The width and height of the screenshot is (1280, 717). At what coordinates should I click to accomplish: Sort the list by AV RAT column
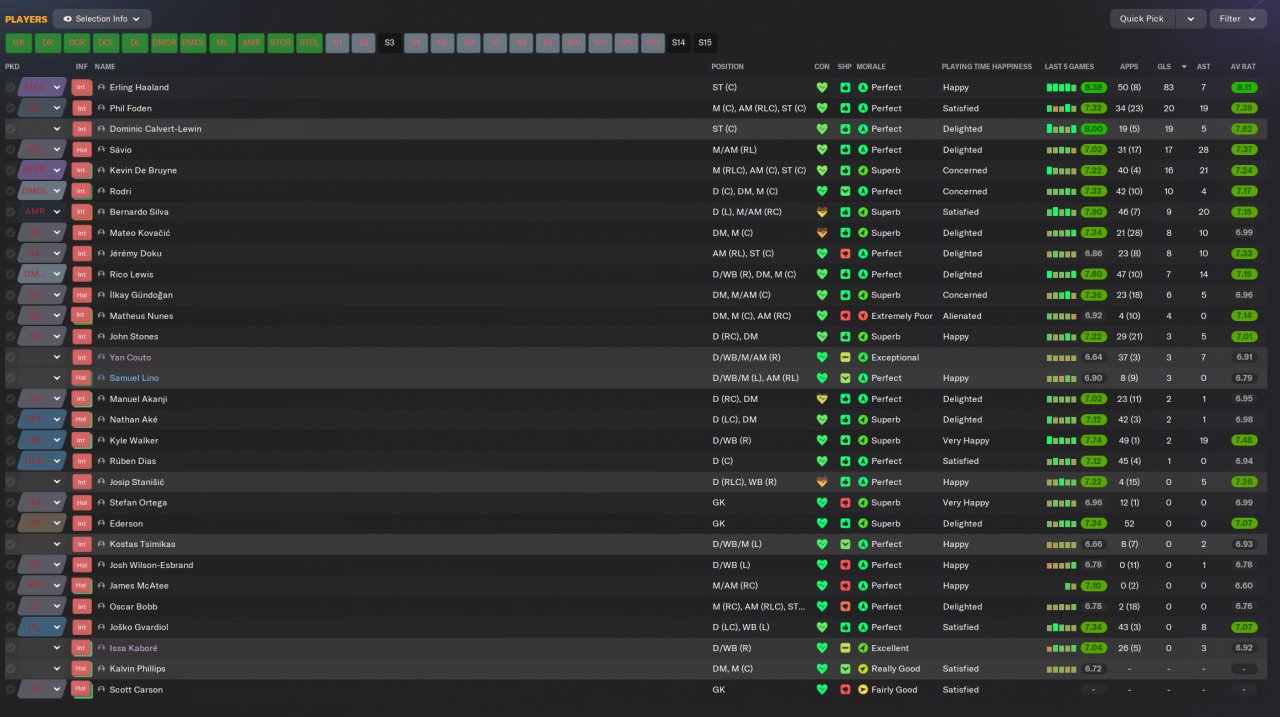1242,67
